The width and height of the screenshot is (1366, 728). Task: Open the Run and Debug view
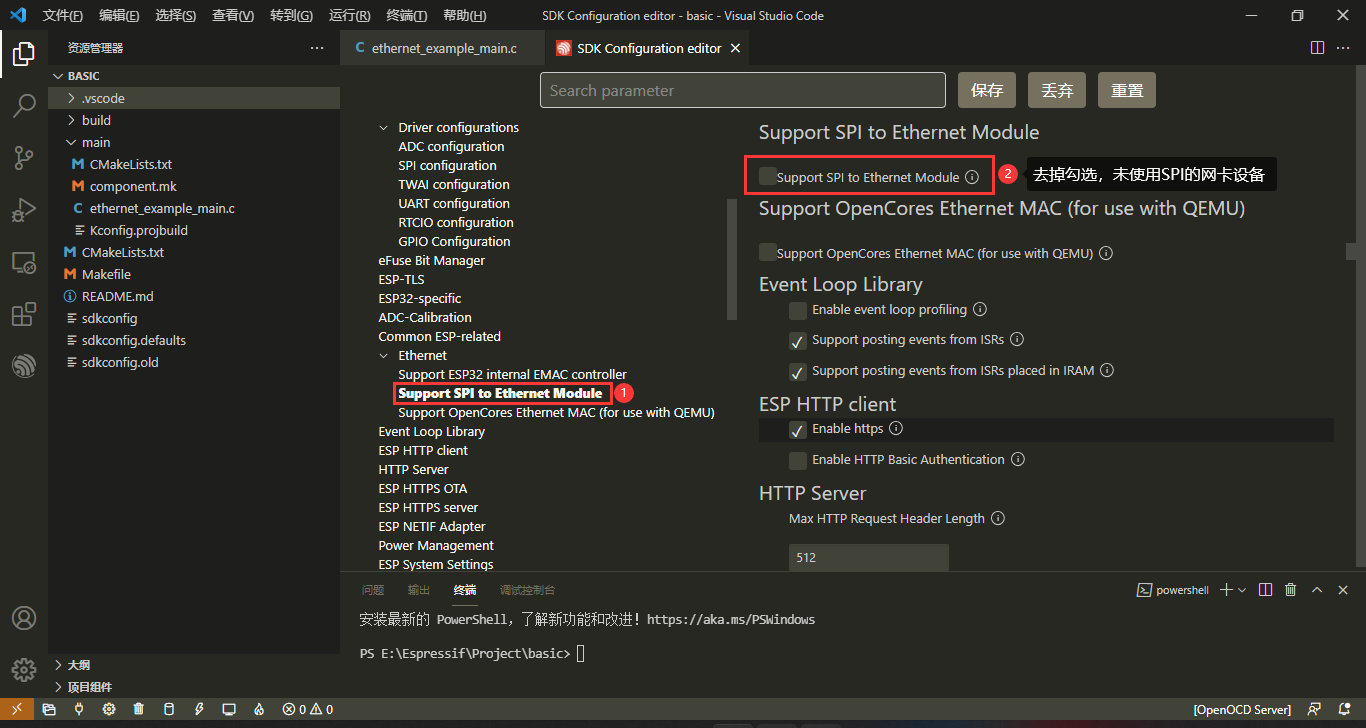pyautogui.click(x=24, y=210)
